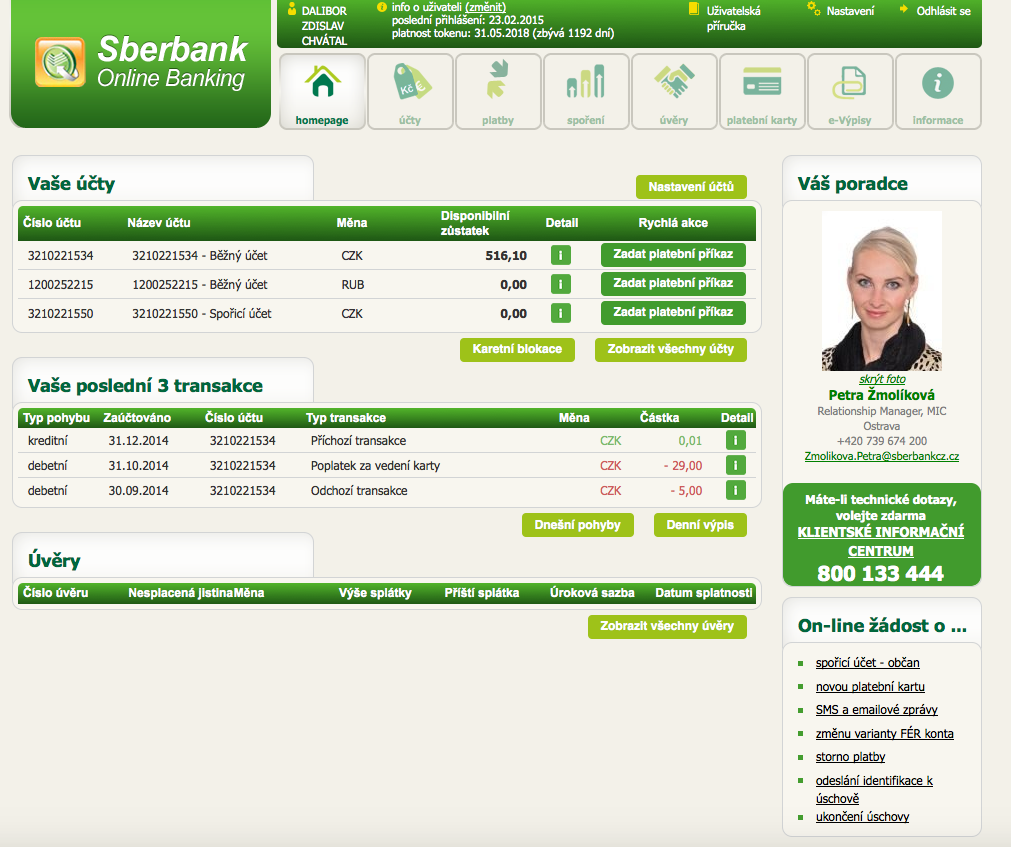Image resolution: width=1011 pixels, height=847 pixels.
Task: Click the info icon next to 'info o uživateli'
Action: (382, 7)
